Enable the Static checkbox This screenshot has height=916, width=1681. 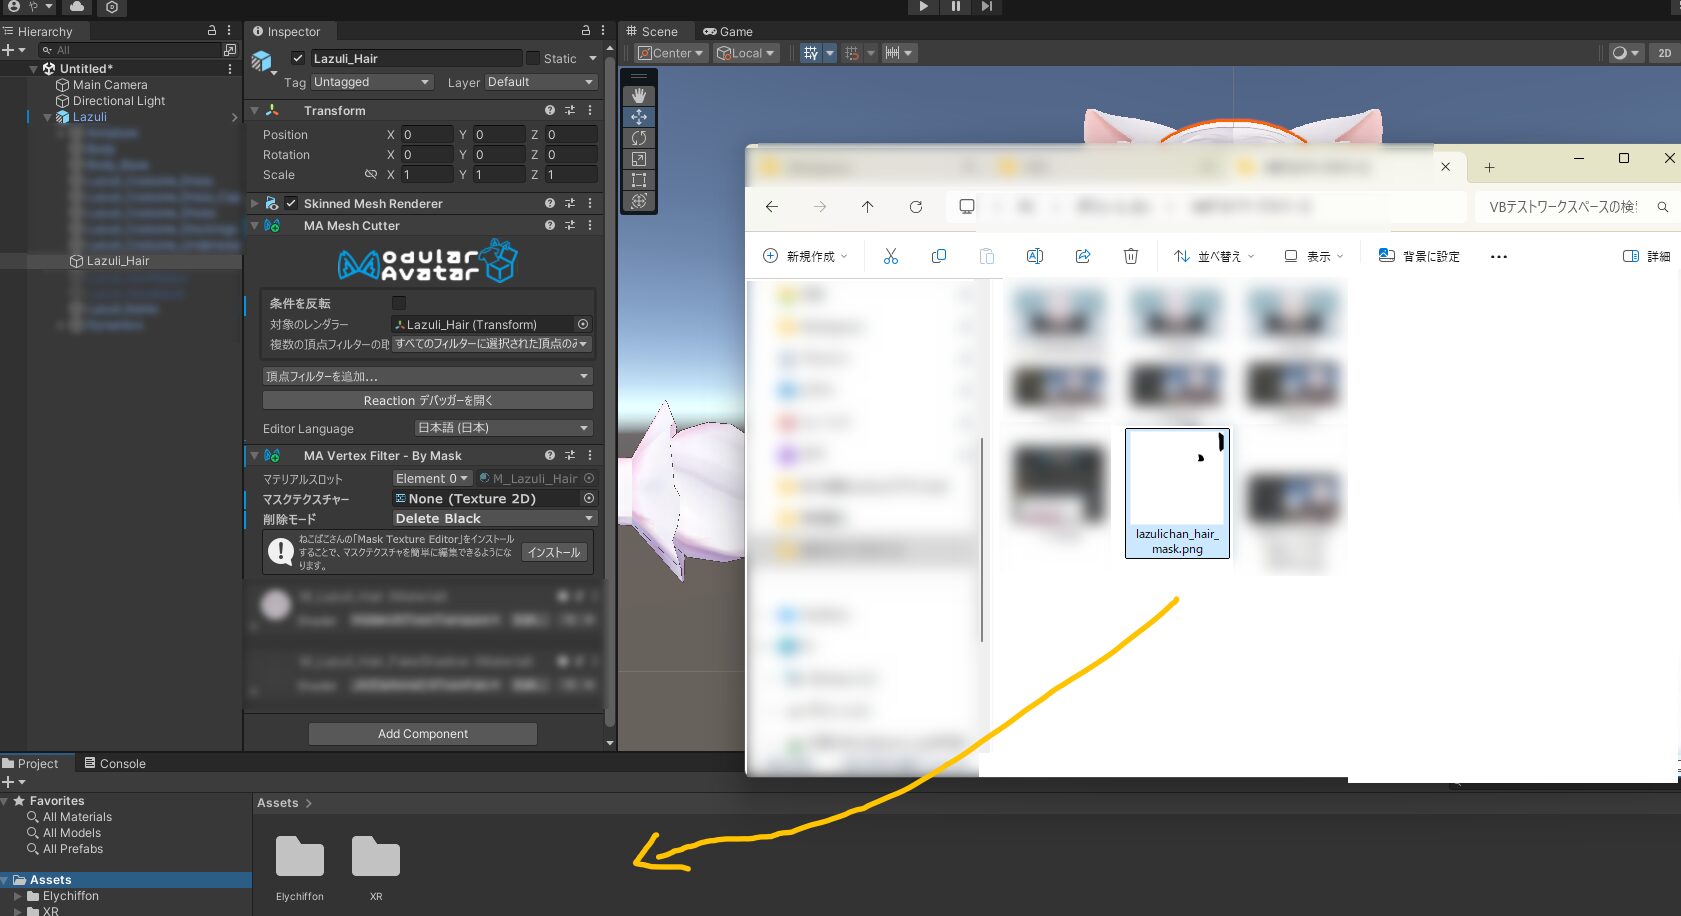coord(533,58)
